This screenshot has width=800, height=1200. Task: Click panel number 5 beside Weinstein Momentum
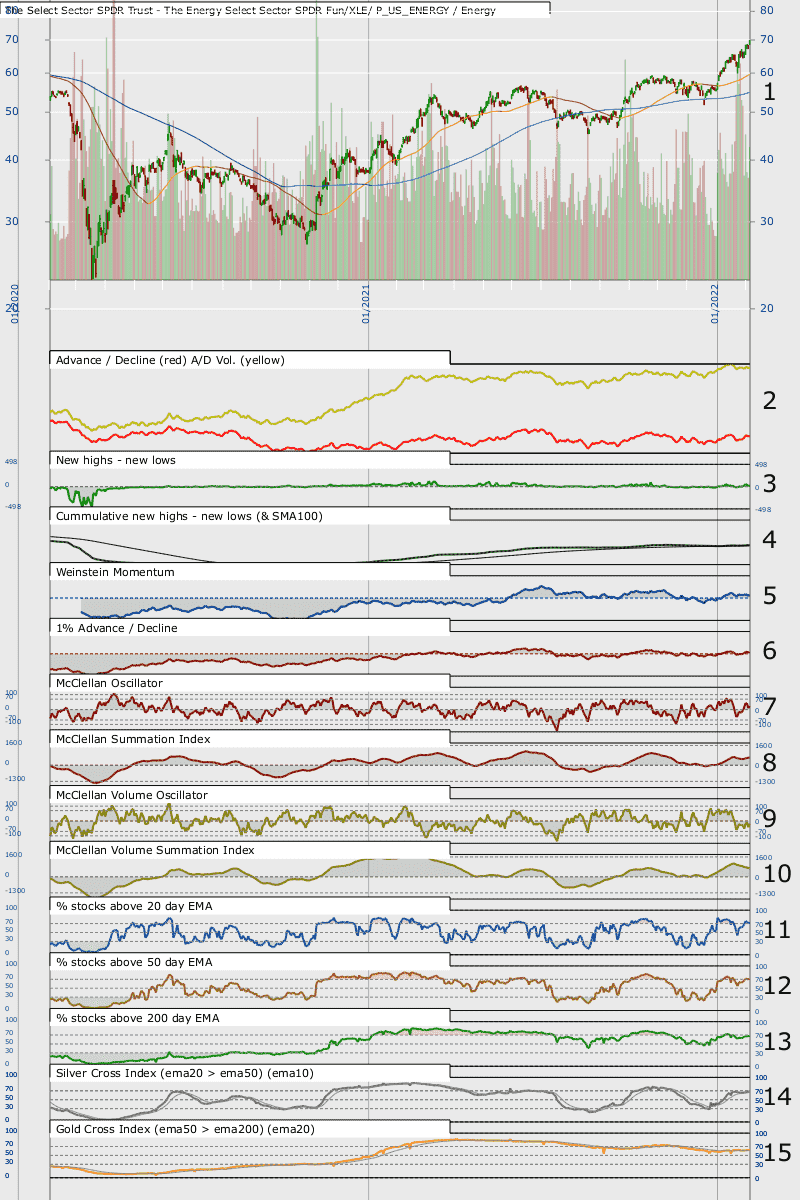pyautogui.click(x=769, y=596)
